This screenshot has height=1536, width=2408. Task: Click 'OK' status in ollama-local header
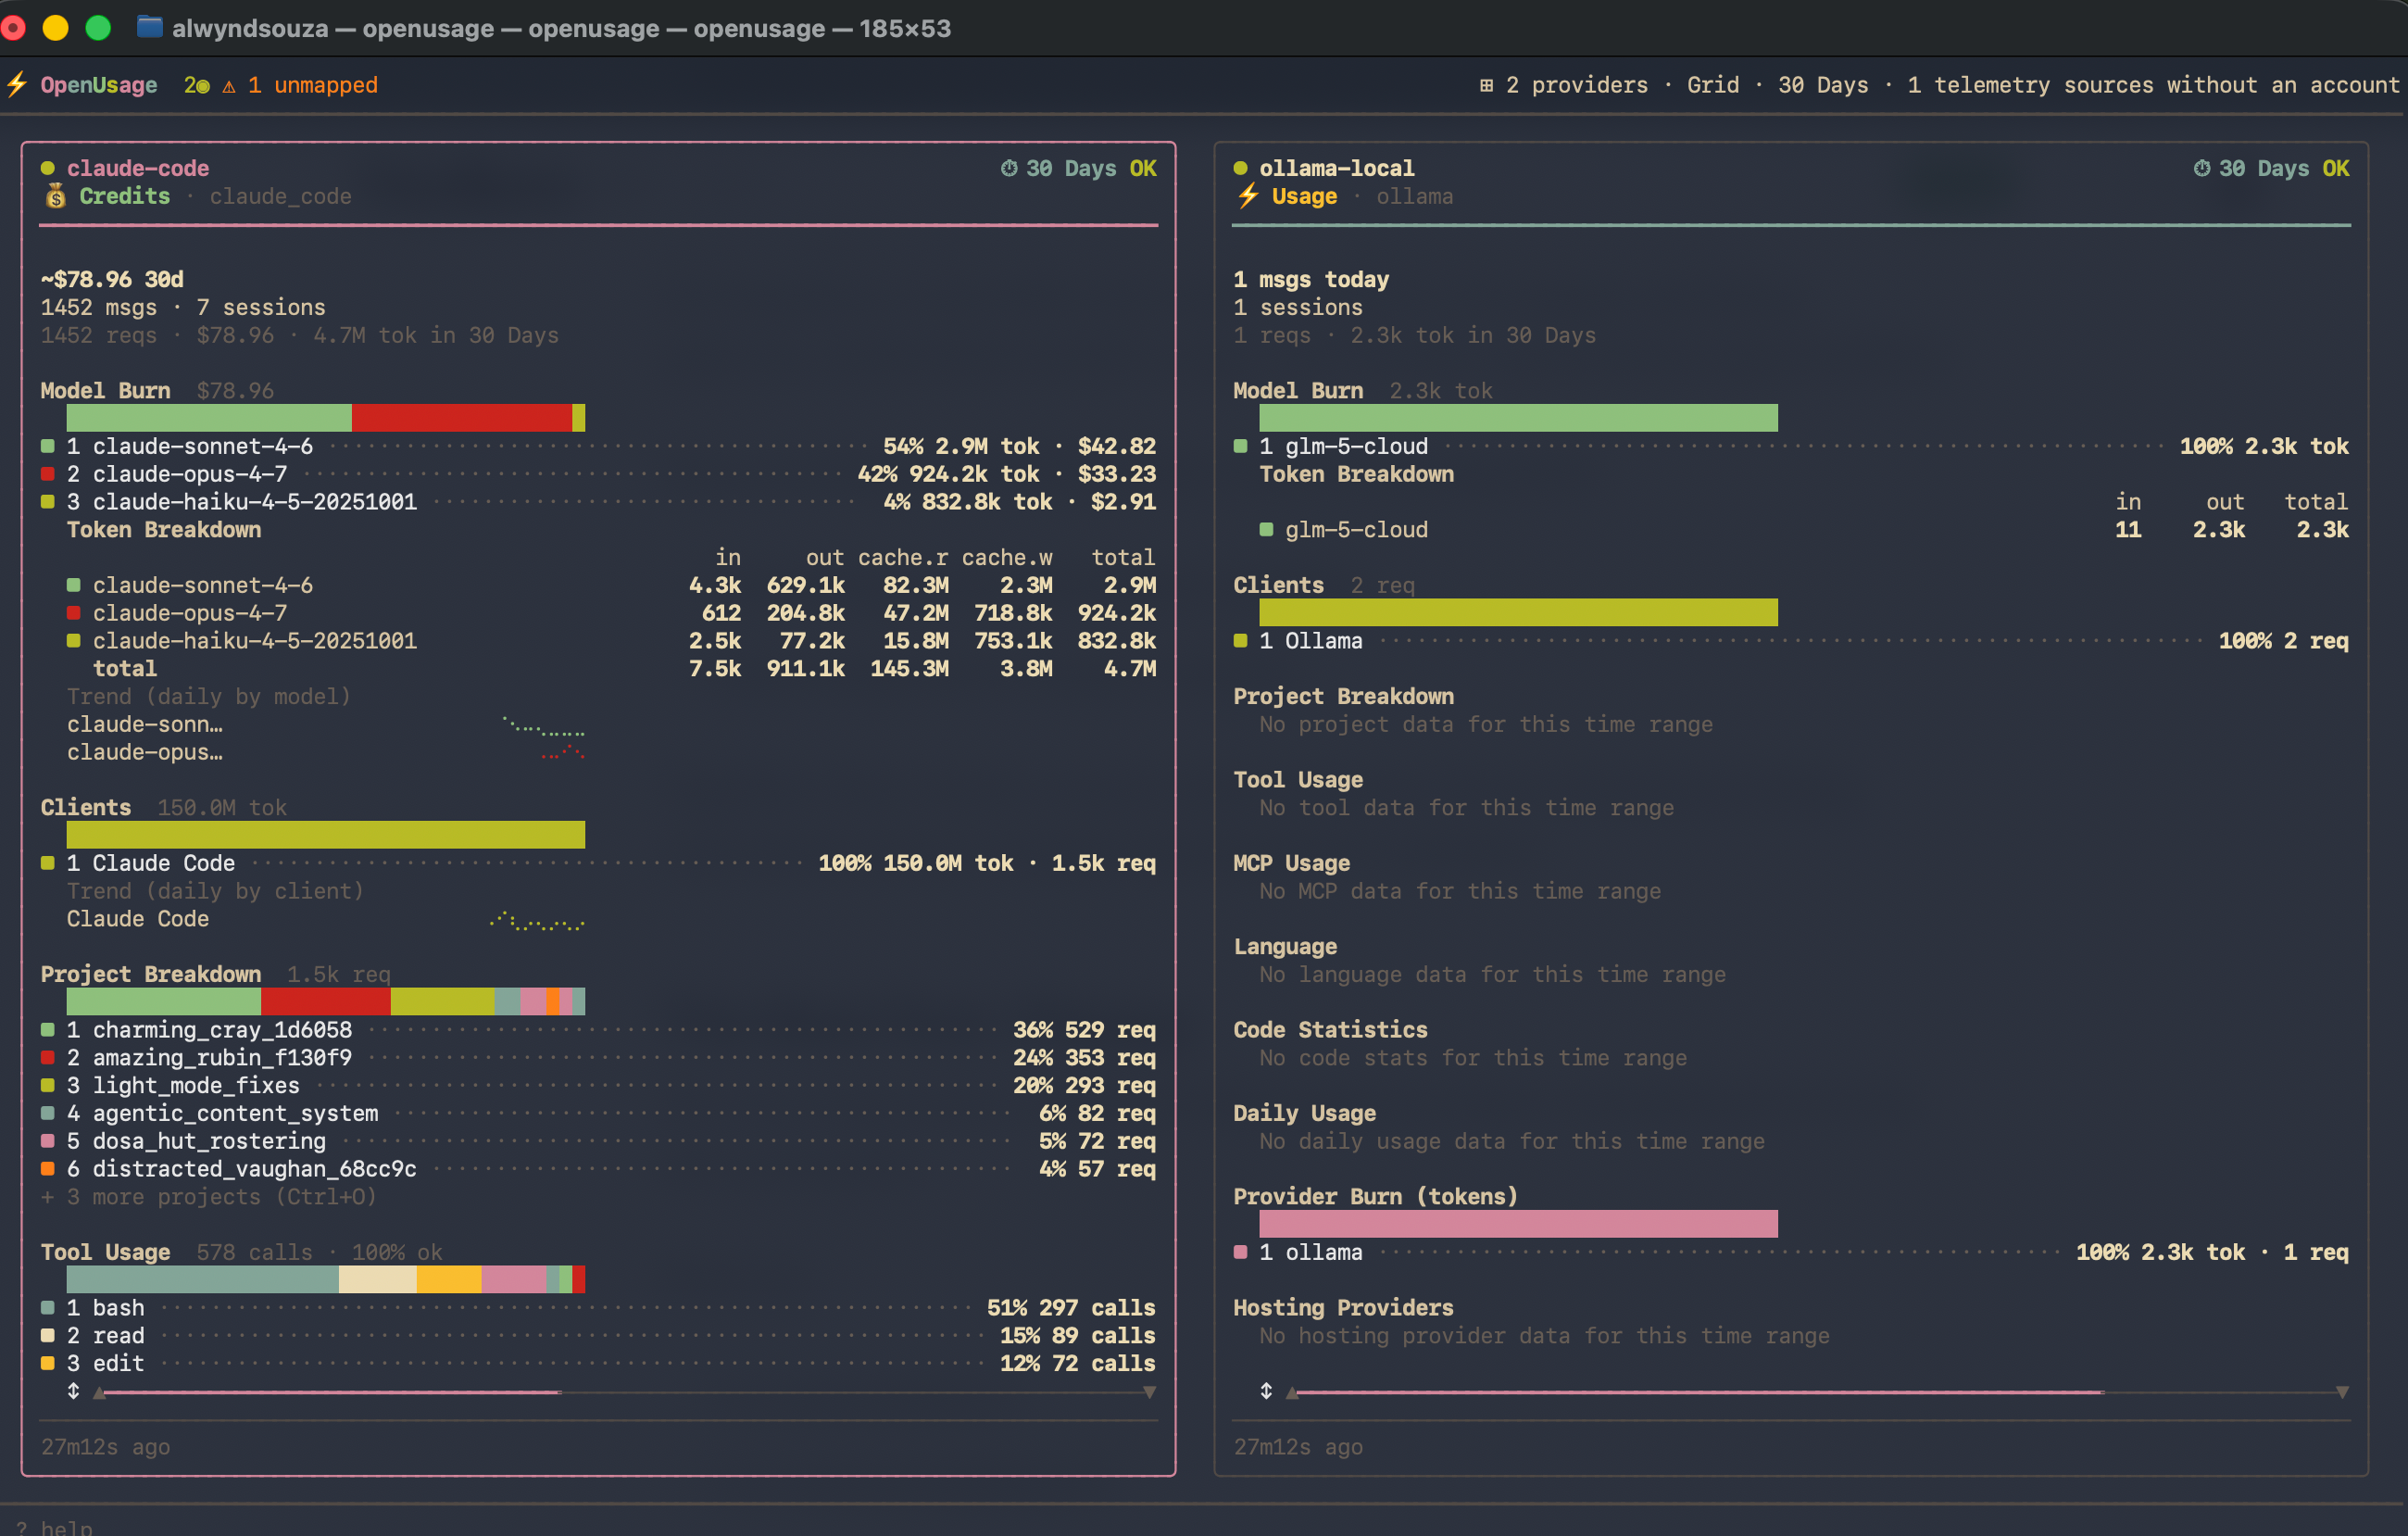pos(2336,168)
